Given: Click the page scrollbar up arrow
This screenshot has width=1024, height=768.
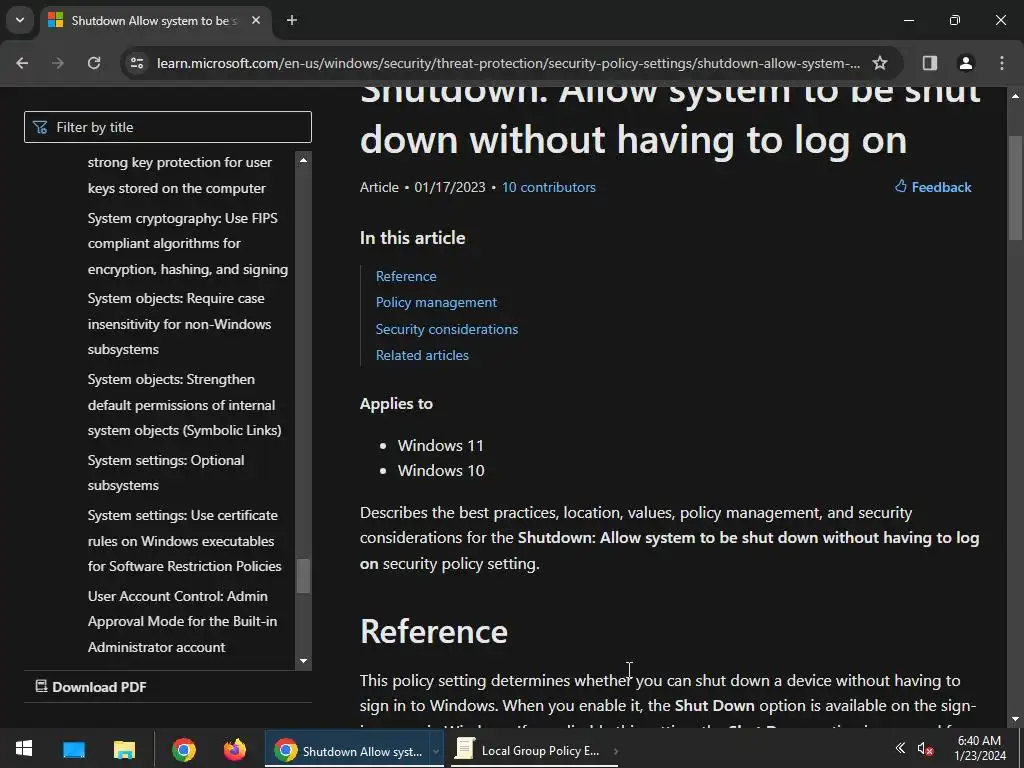Looking at the screenshot, I should [1015, 96].
